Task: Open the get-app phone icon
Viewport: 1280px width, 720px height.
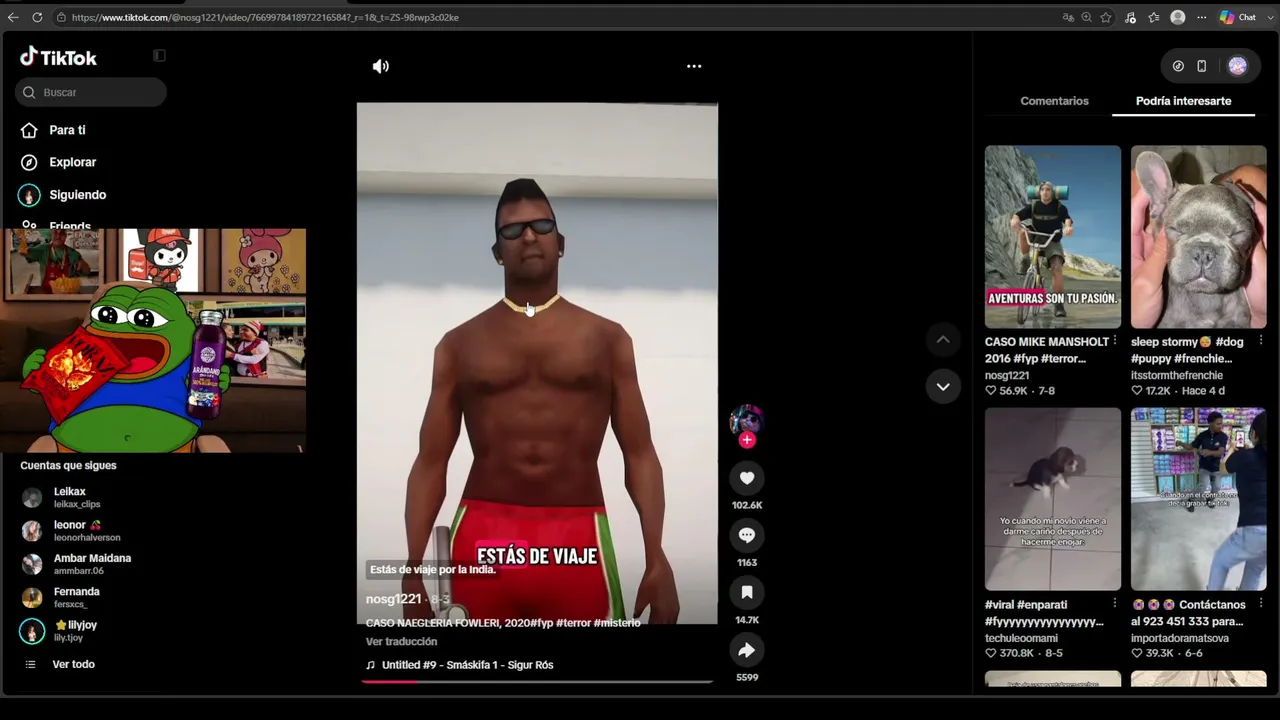Action: [1202, 66]
